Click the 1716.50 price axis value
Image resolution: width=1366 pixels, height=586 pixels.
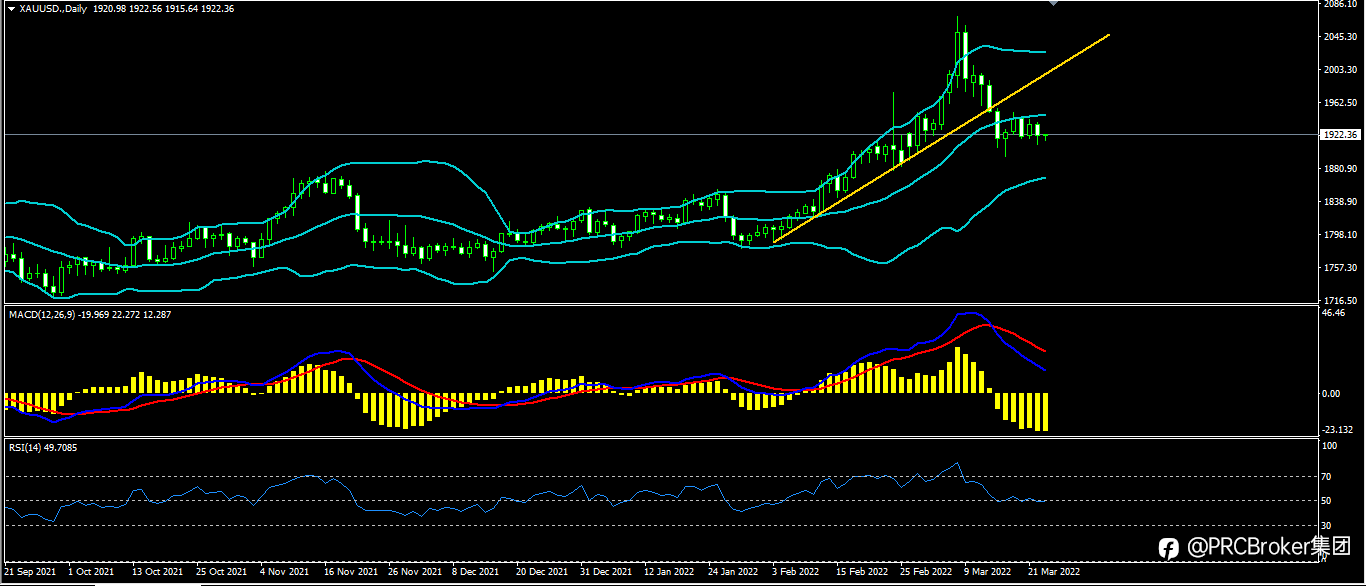click(1338, 300)
